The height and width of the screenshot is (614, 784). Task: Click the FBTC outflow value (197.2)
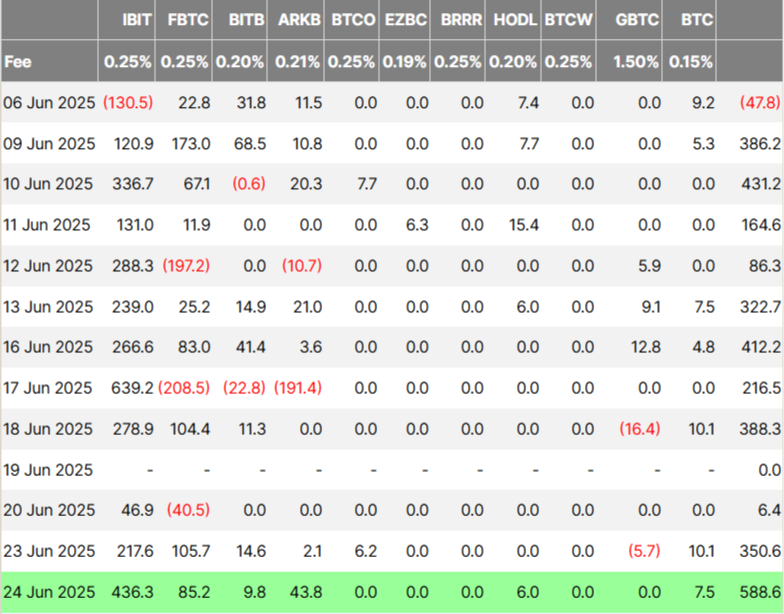[x=186, y=266]
